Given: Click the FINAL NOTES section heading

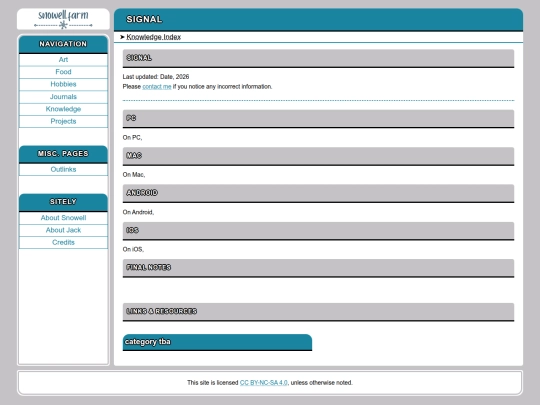Looking at the screenshot, I should [318, 268].
